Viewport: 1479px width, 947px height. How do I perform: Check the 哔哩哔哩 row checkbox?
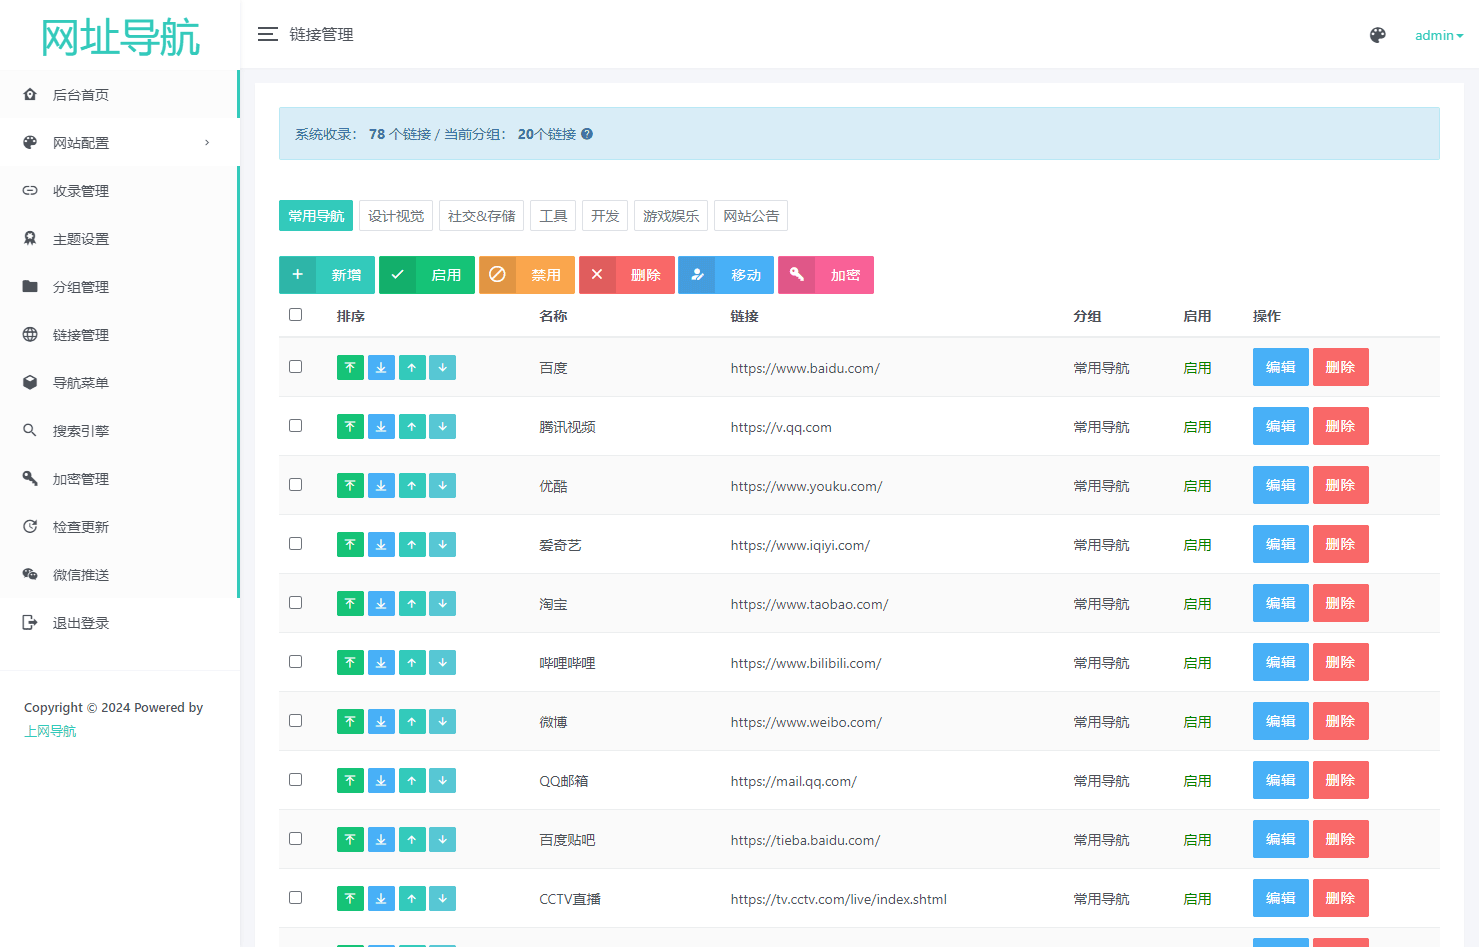pyautogui.click(x=295, y=662)
